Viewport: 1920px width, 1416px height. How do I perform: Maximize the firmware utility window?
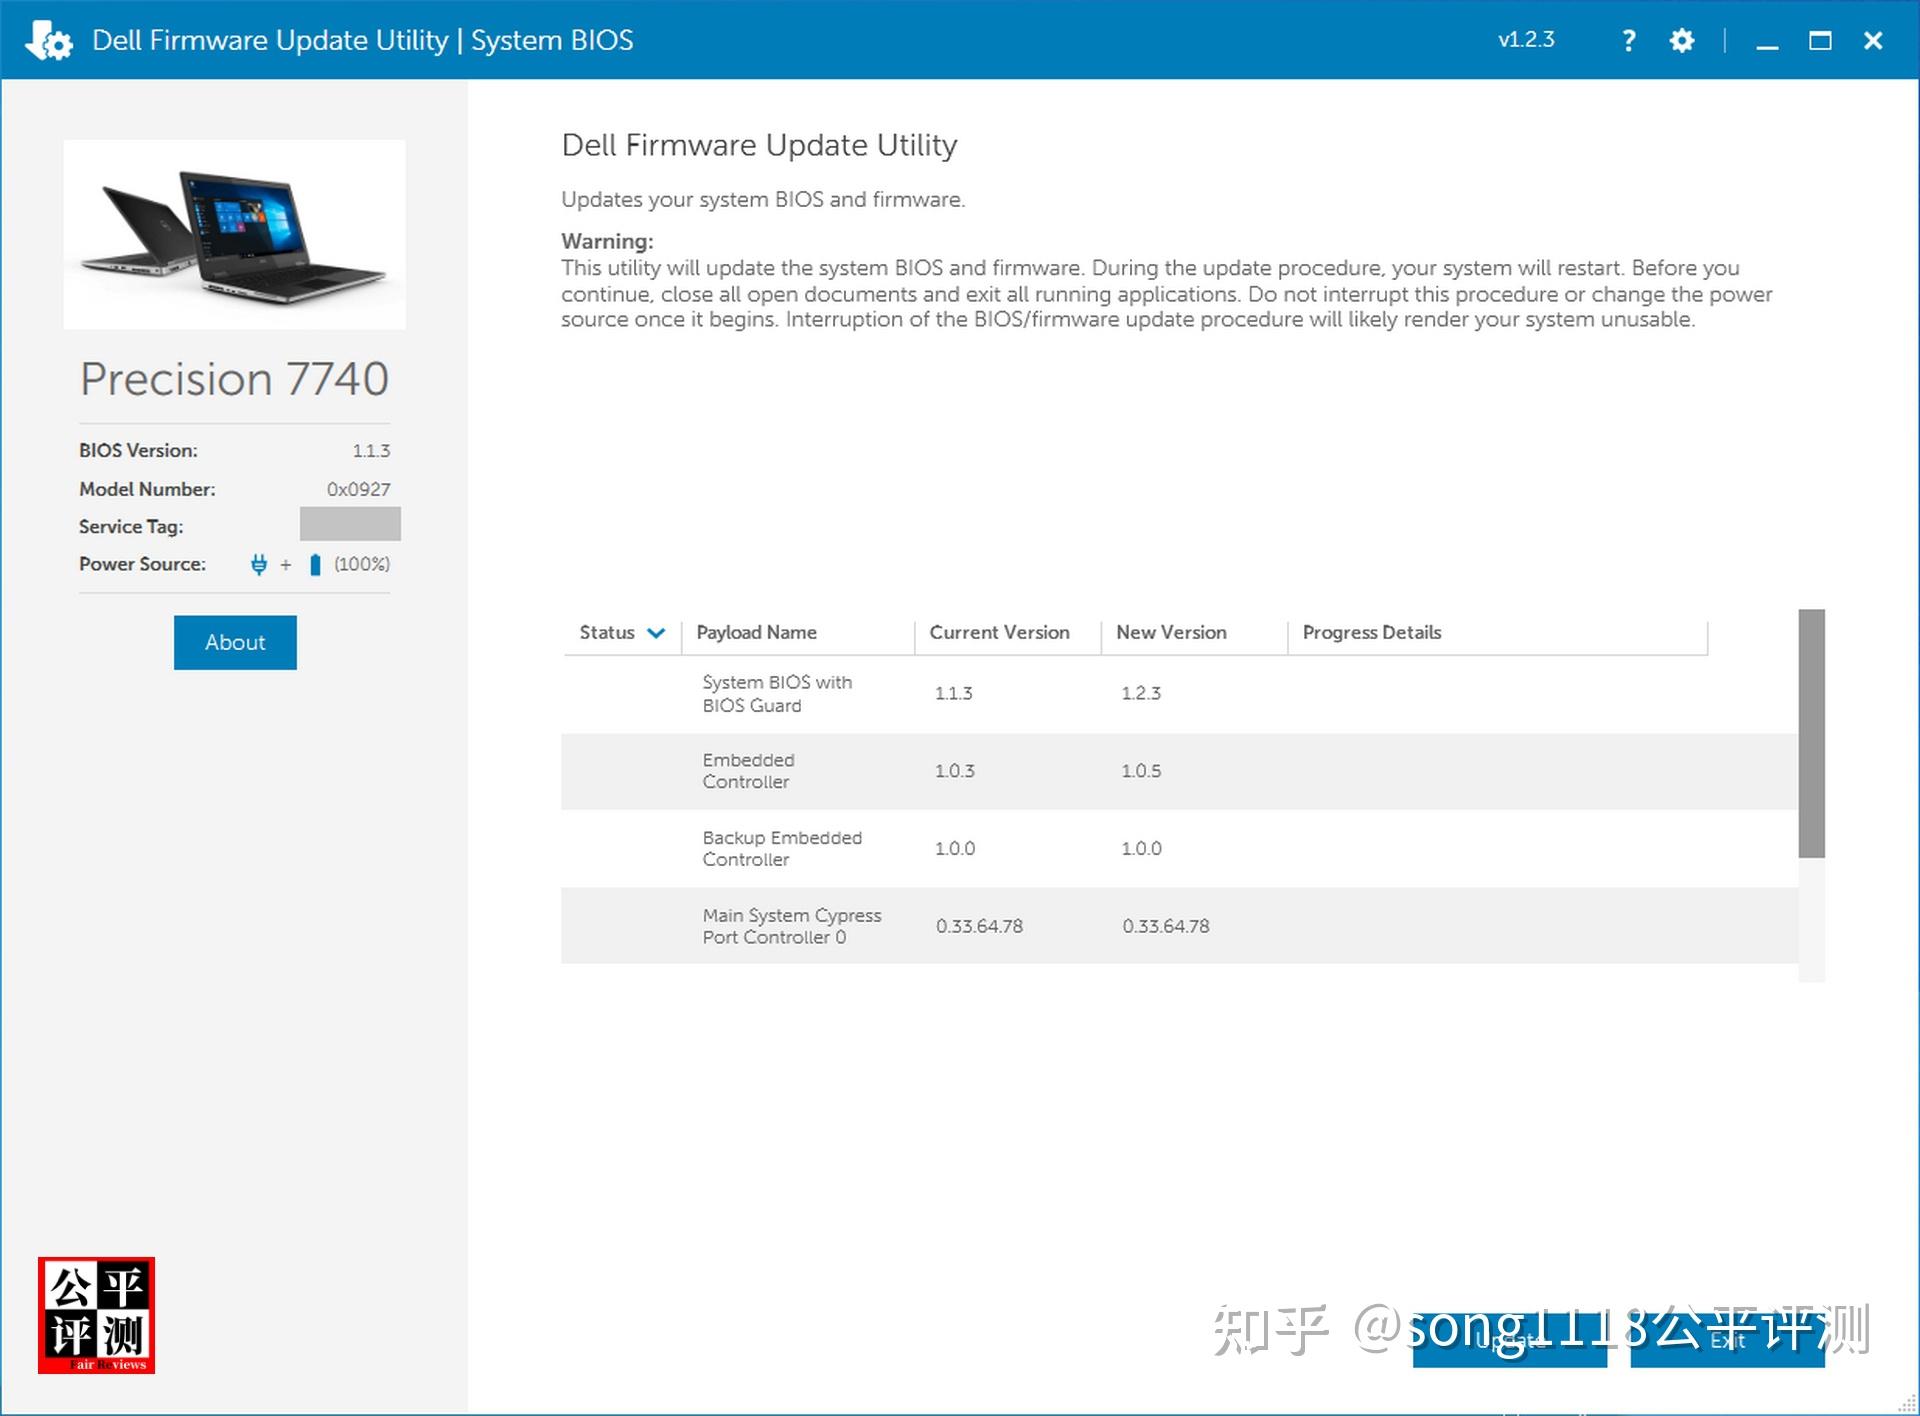click(x=1820, y=40)
